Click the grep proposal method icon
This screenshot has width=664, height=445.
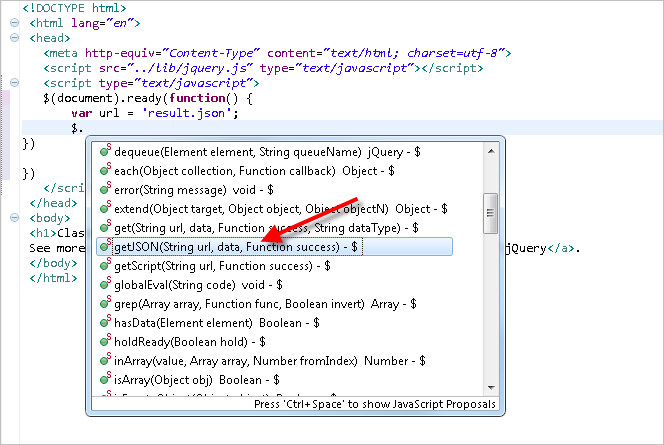coord(105,304)
